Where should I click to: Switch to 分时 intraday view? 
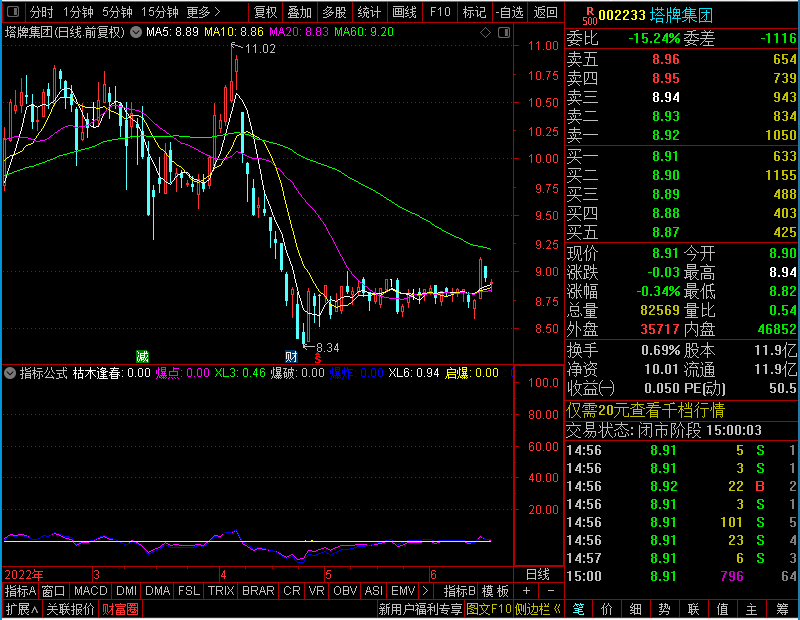click(41, 12)
